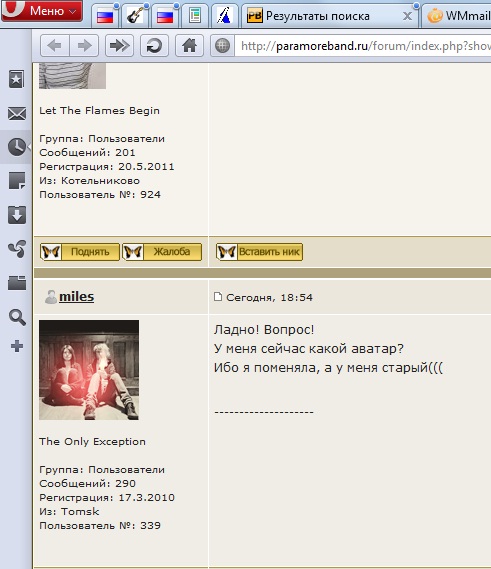Click the Поднять button
The image size is (491, 569).
tap(79, 252)
